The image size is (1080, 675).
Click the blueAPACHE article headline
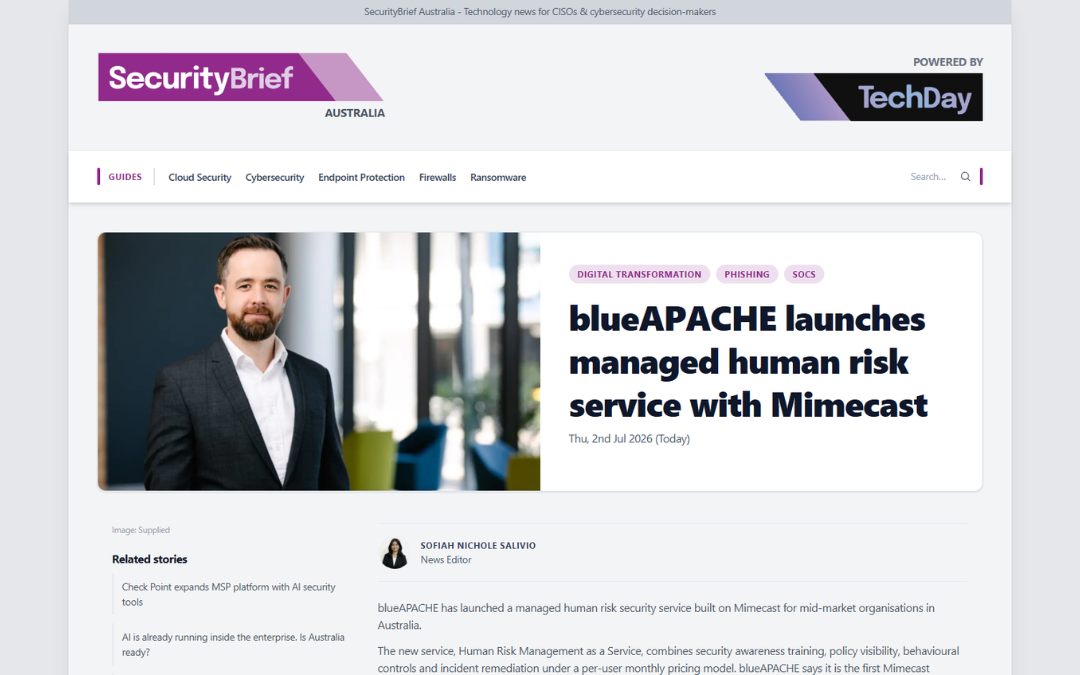(x=748, y=362)
